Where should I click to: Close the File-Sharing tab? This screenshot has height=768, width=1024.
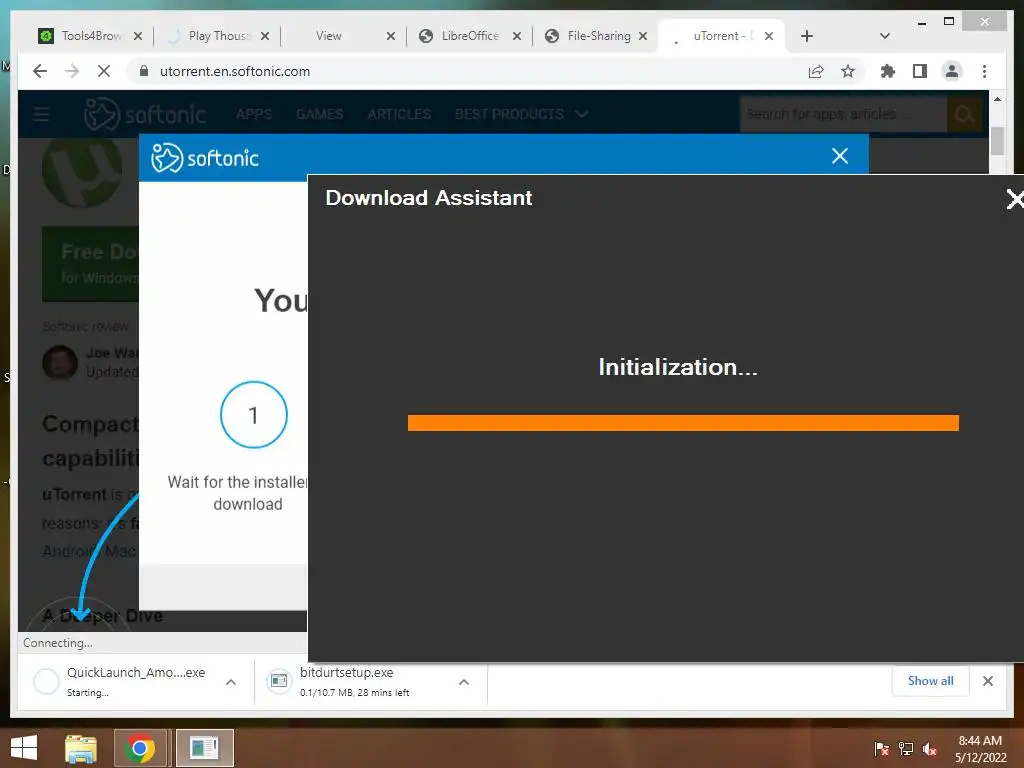[643, 36]
